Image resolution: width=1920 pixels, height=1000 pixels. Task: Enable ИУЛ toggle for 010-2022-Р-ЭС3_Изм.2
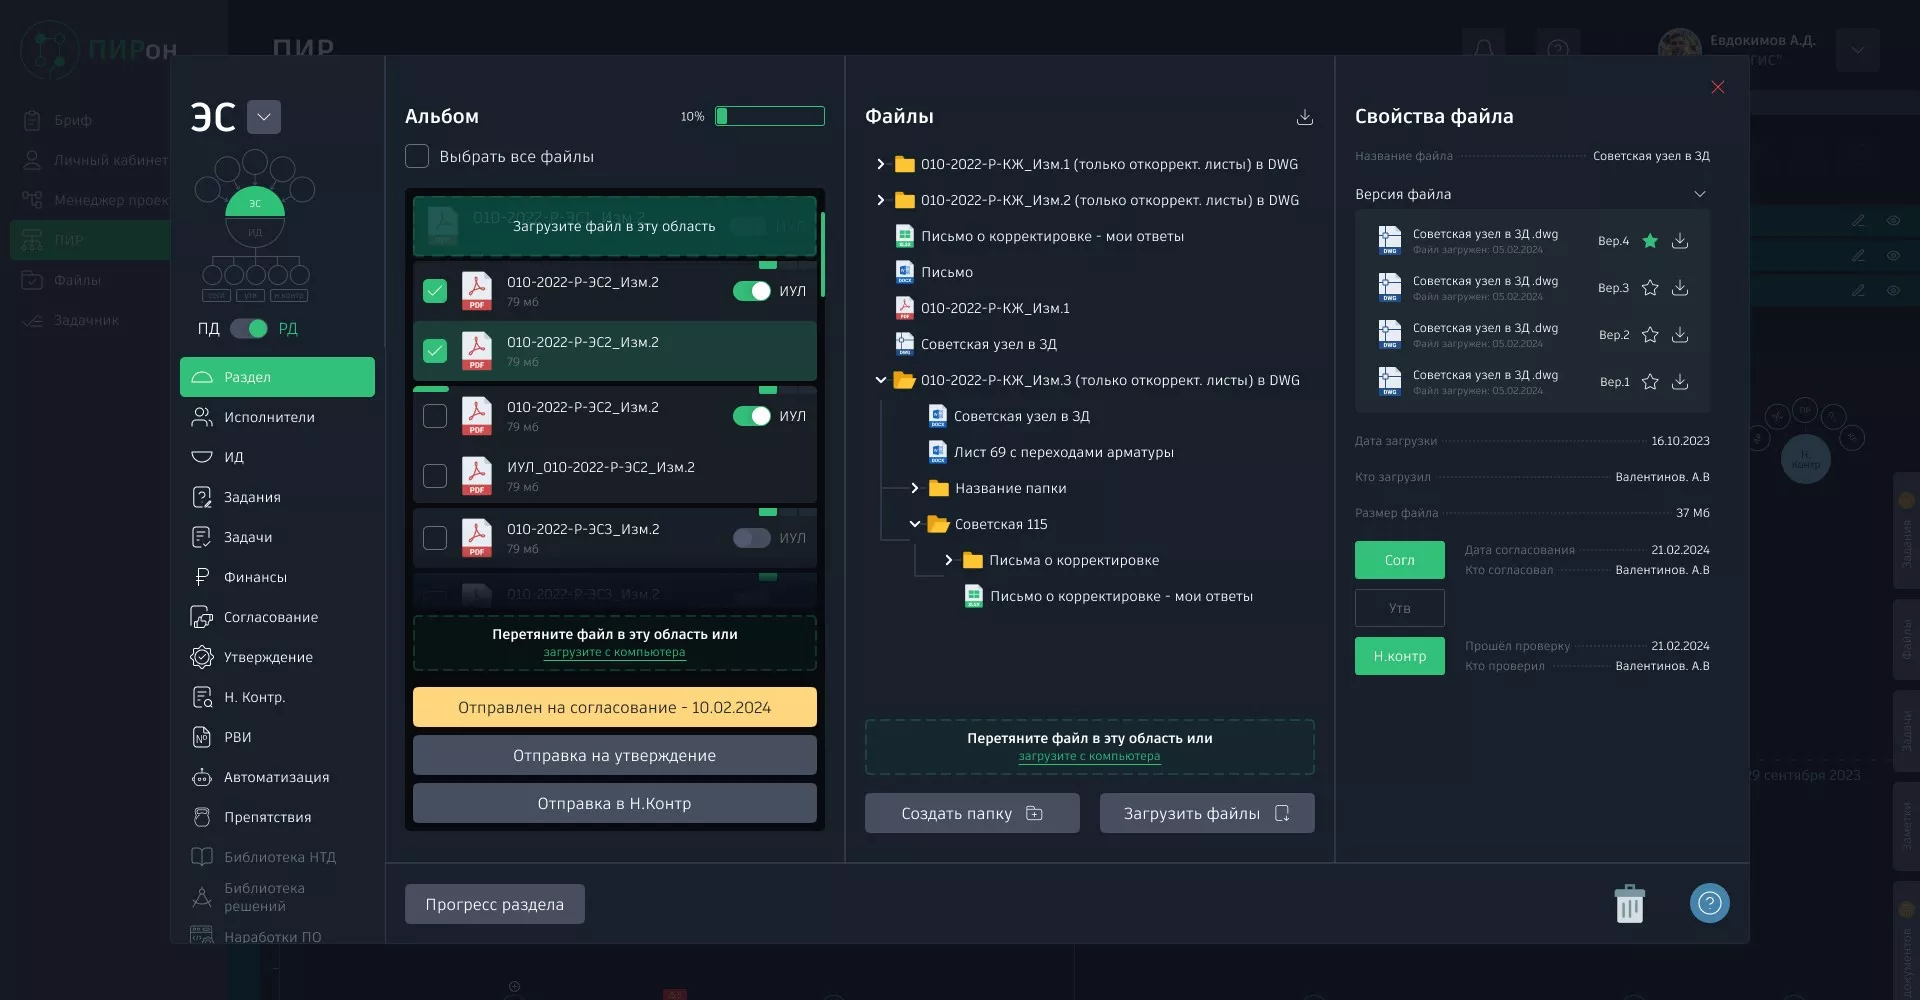(751, 538)
